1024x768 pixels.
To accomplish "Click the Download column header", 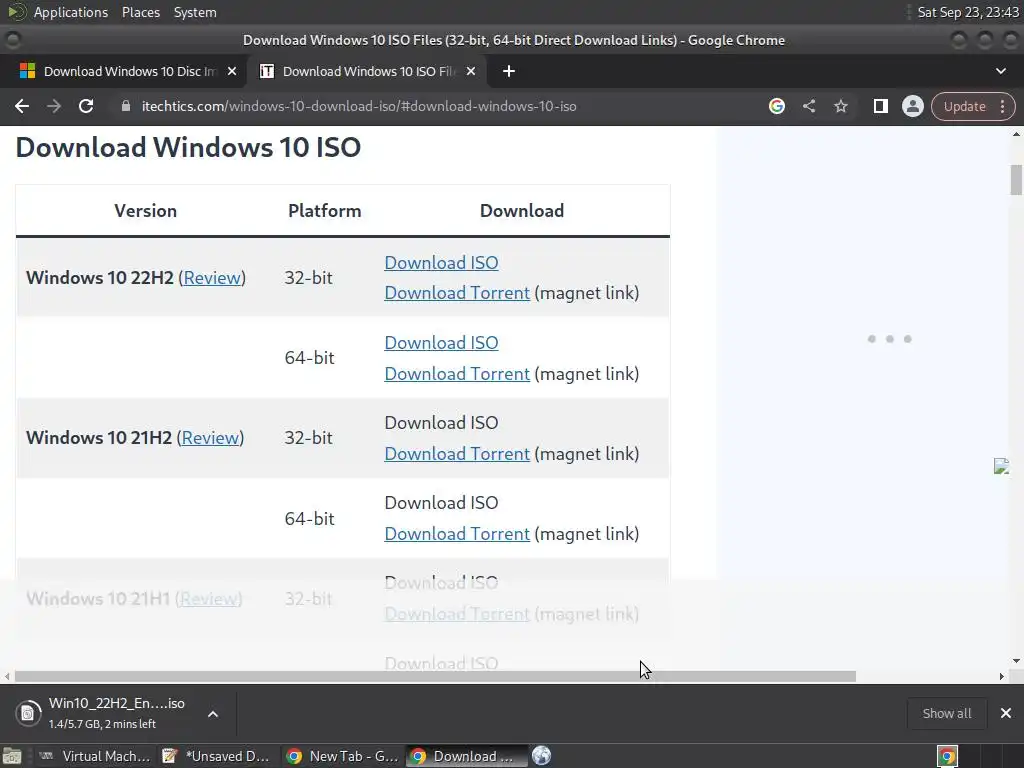I will [522, 211].
